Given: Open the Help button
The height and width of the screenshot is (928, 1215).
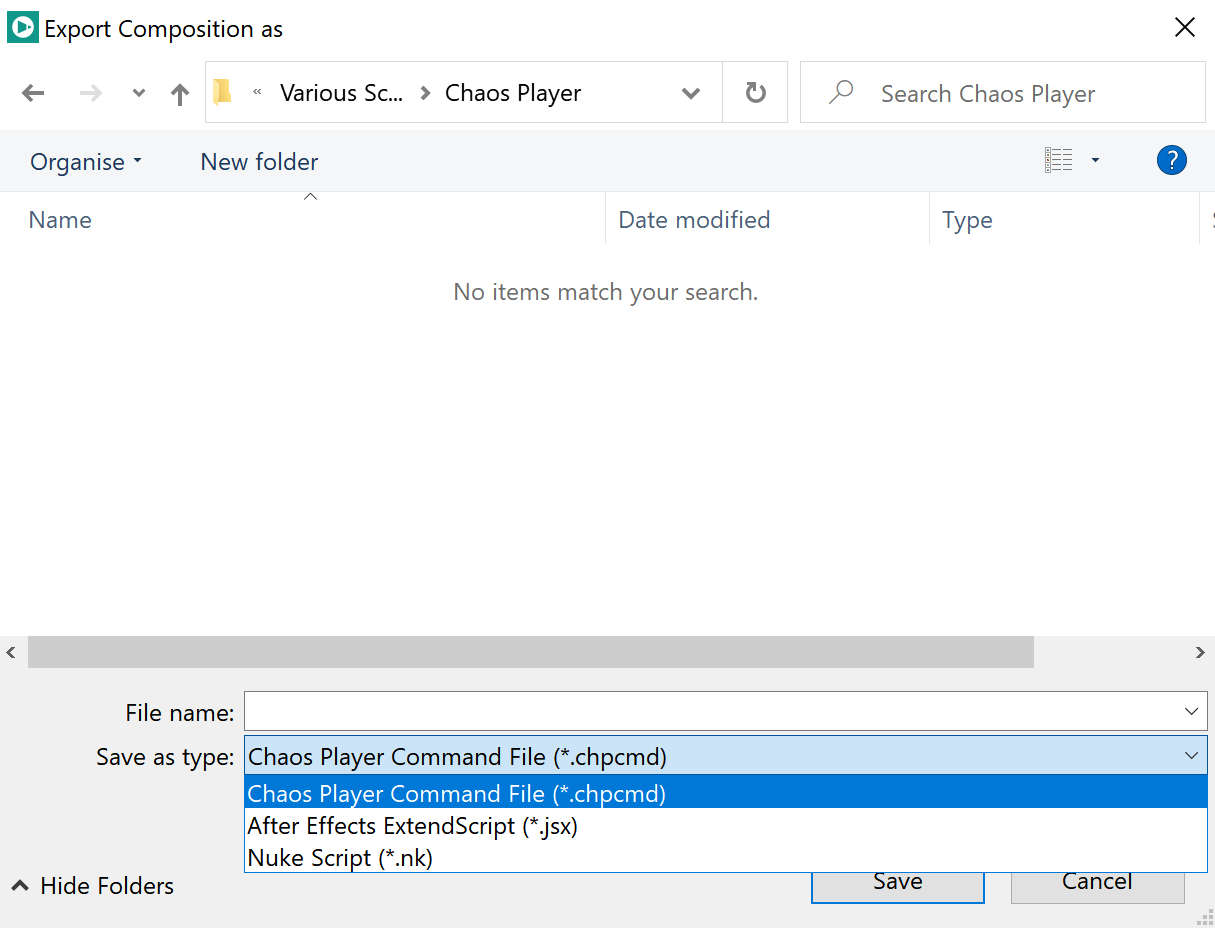Looking at the screenshot, I should (x=1171, y=160).
